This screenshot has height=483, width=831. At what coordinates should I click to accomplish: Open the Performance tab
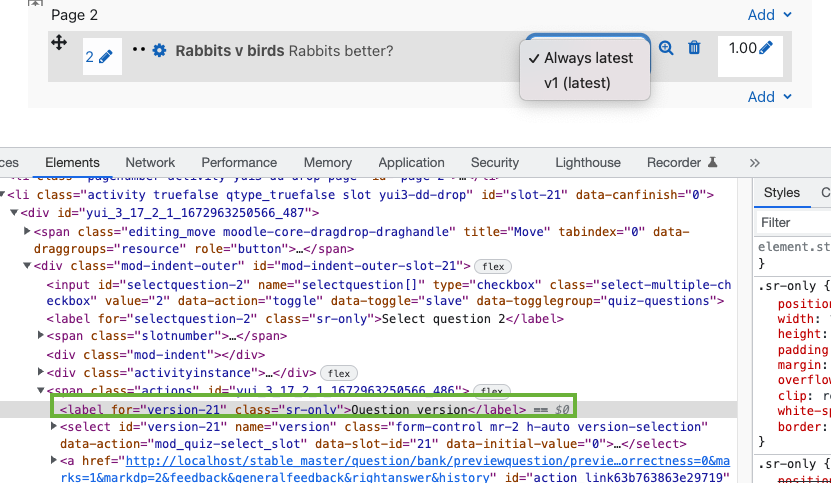[239, 162]
